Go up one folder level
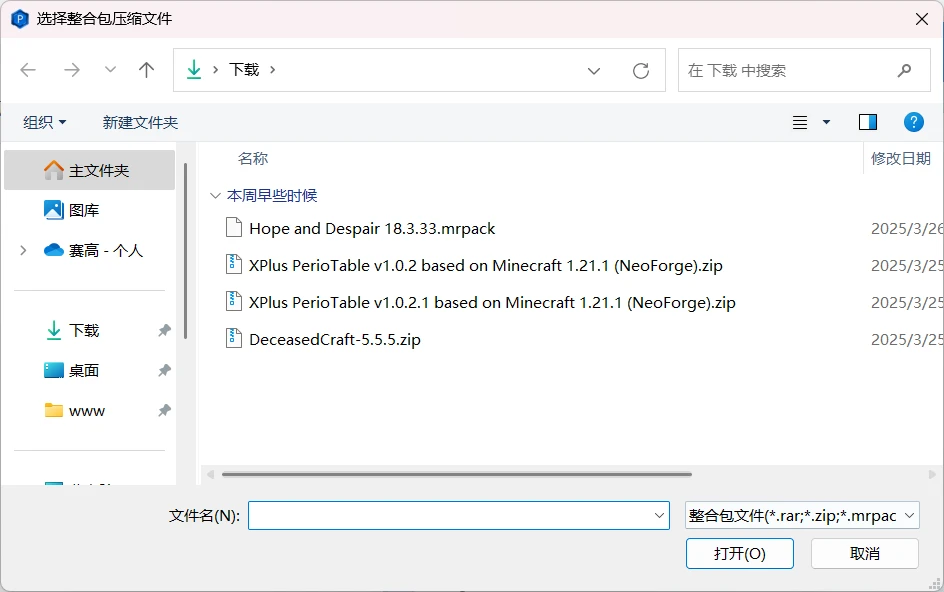 [x=146, y=70]
